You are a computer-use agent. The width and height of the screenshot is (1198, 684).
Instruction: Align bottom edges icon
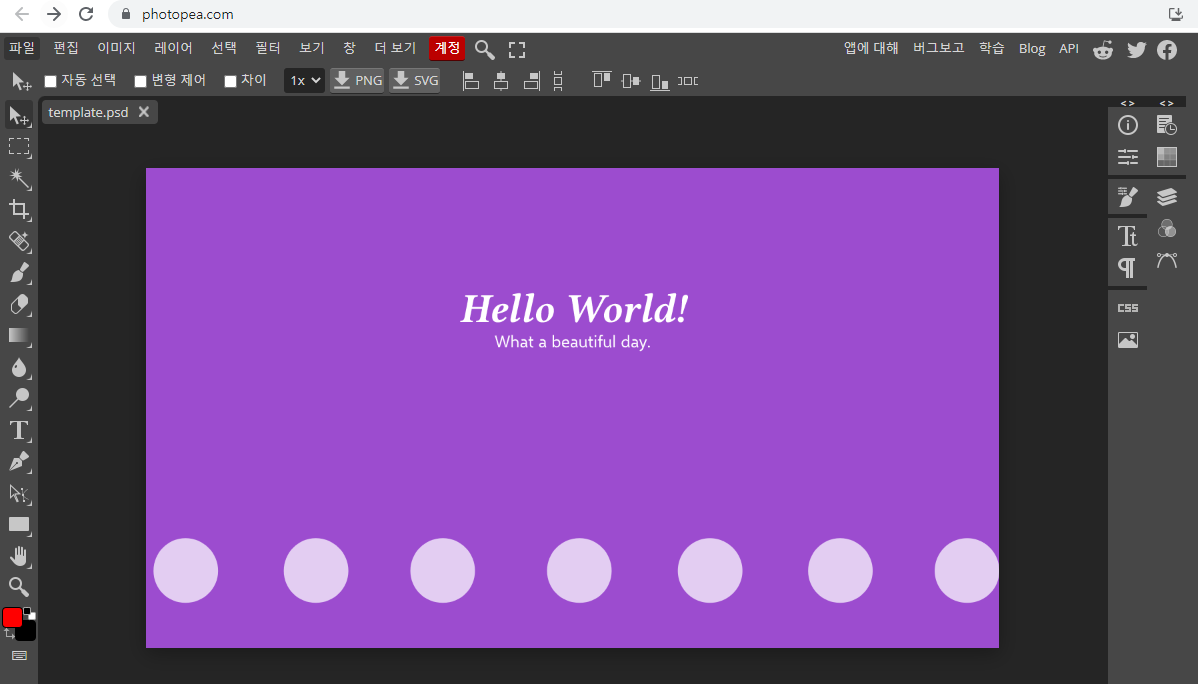pyautogui.click(x=660, y=81)
